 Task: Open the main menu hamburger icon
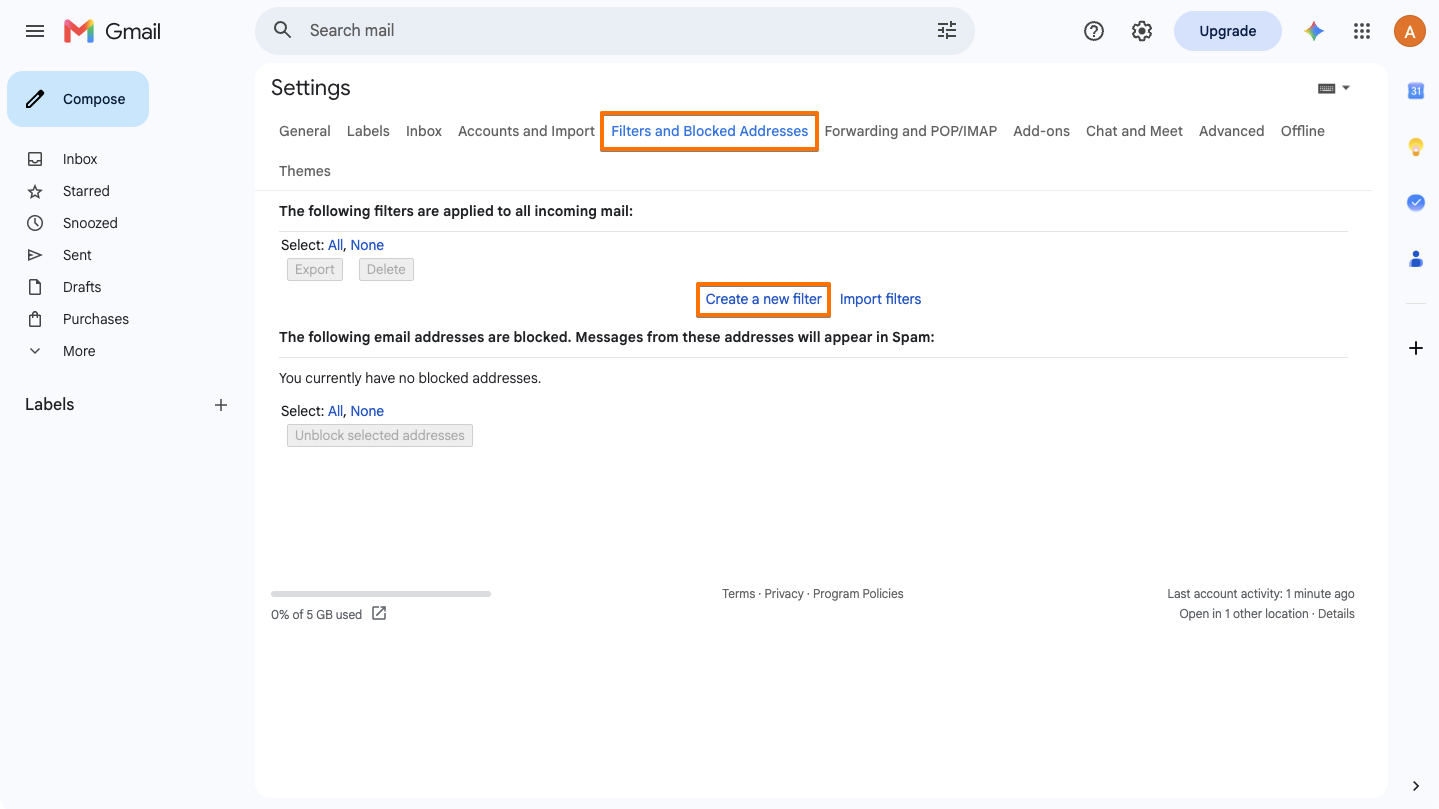coord(35,31)
